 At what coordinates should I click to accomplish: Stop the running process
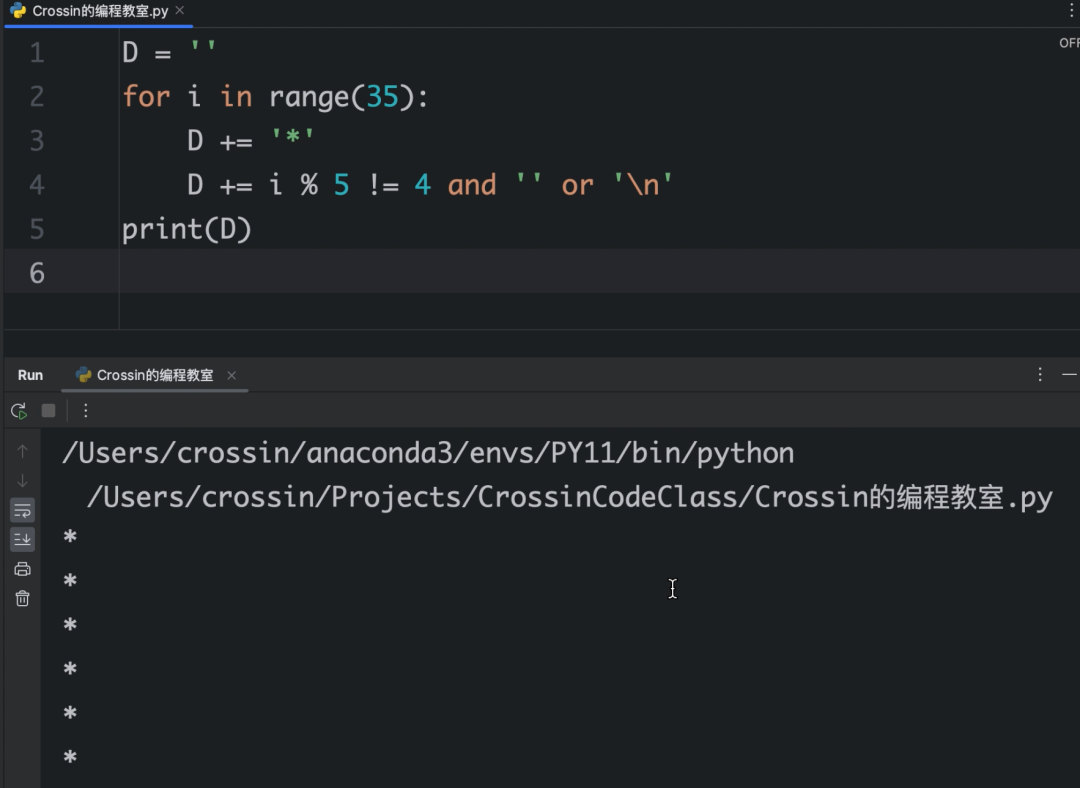[48, 411]
